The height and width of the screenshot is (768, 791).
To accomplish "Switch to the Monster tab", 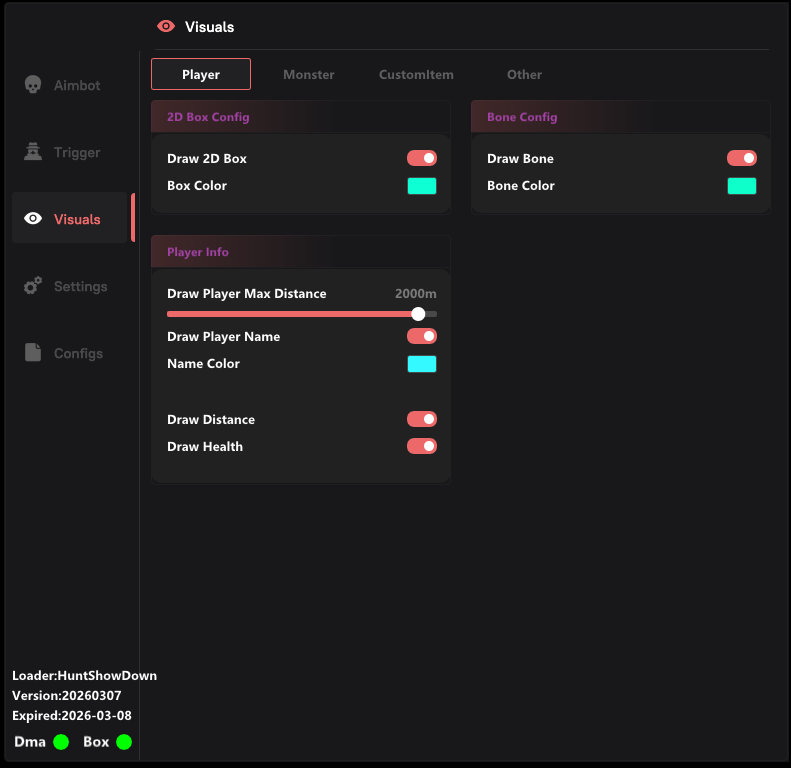I will pyautogui.click(x=308, y=75).
